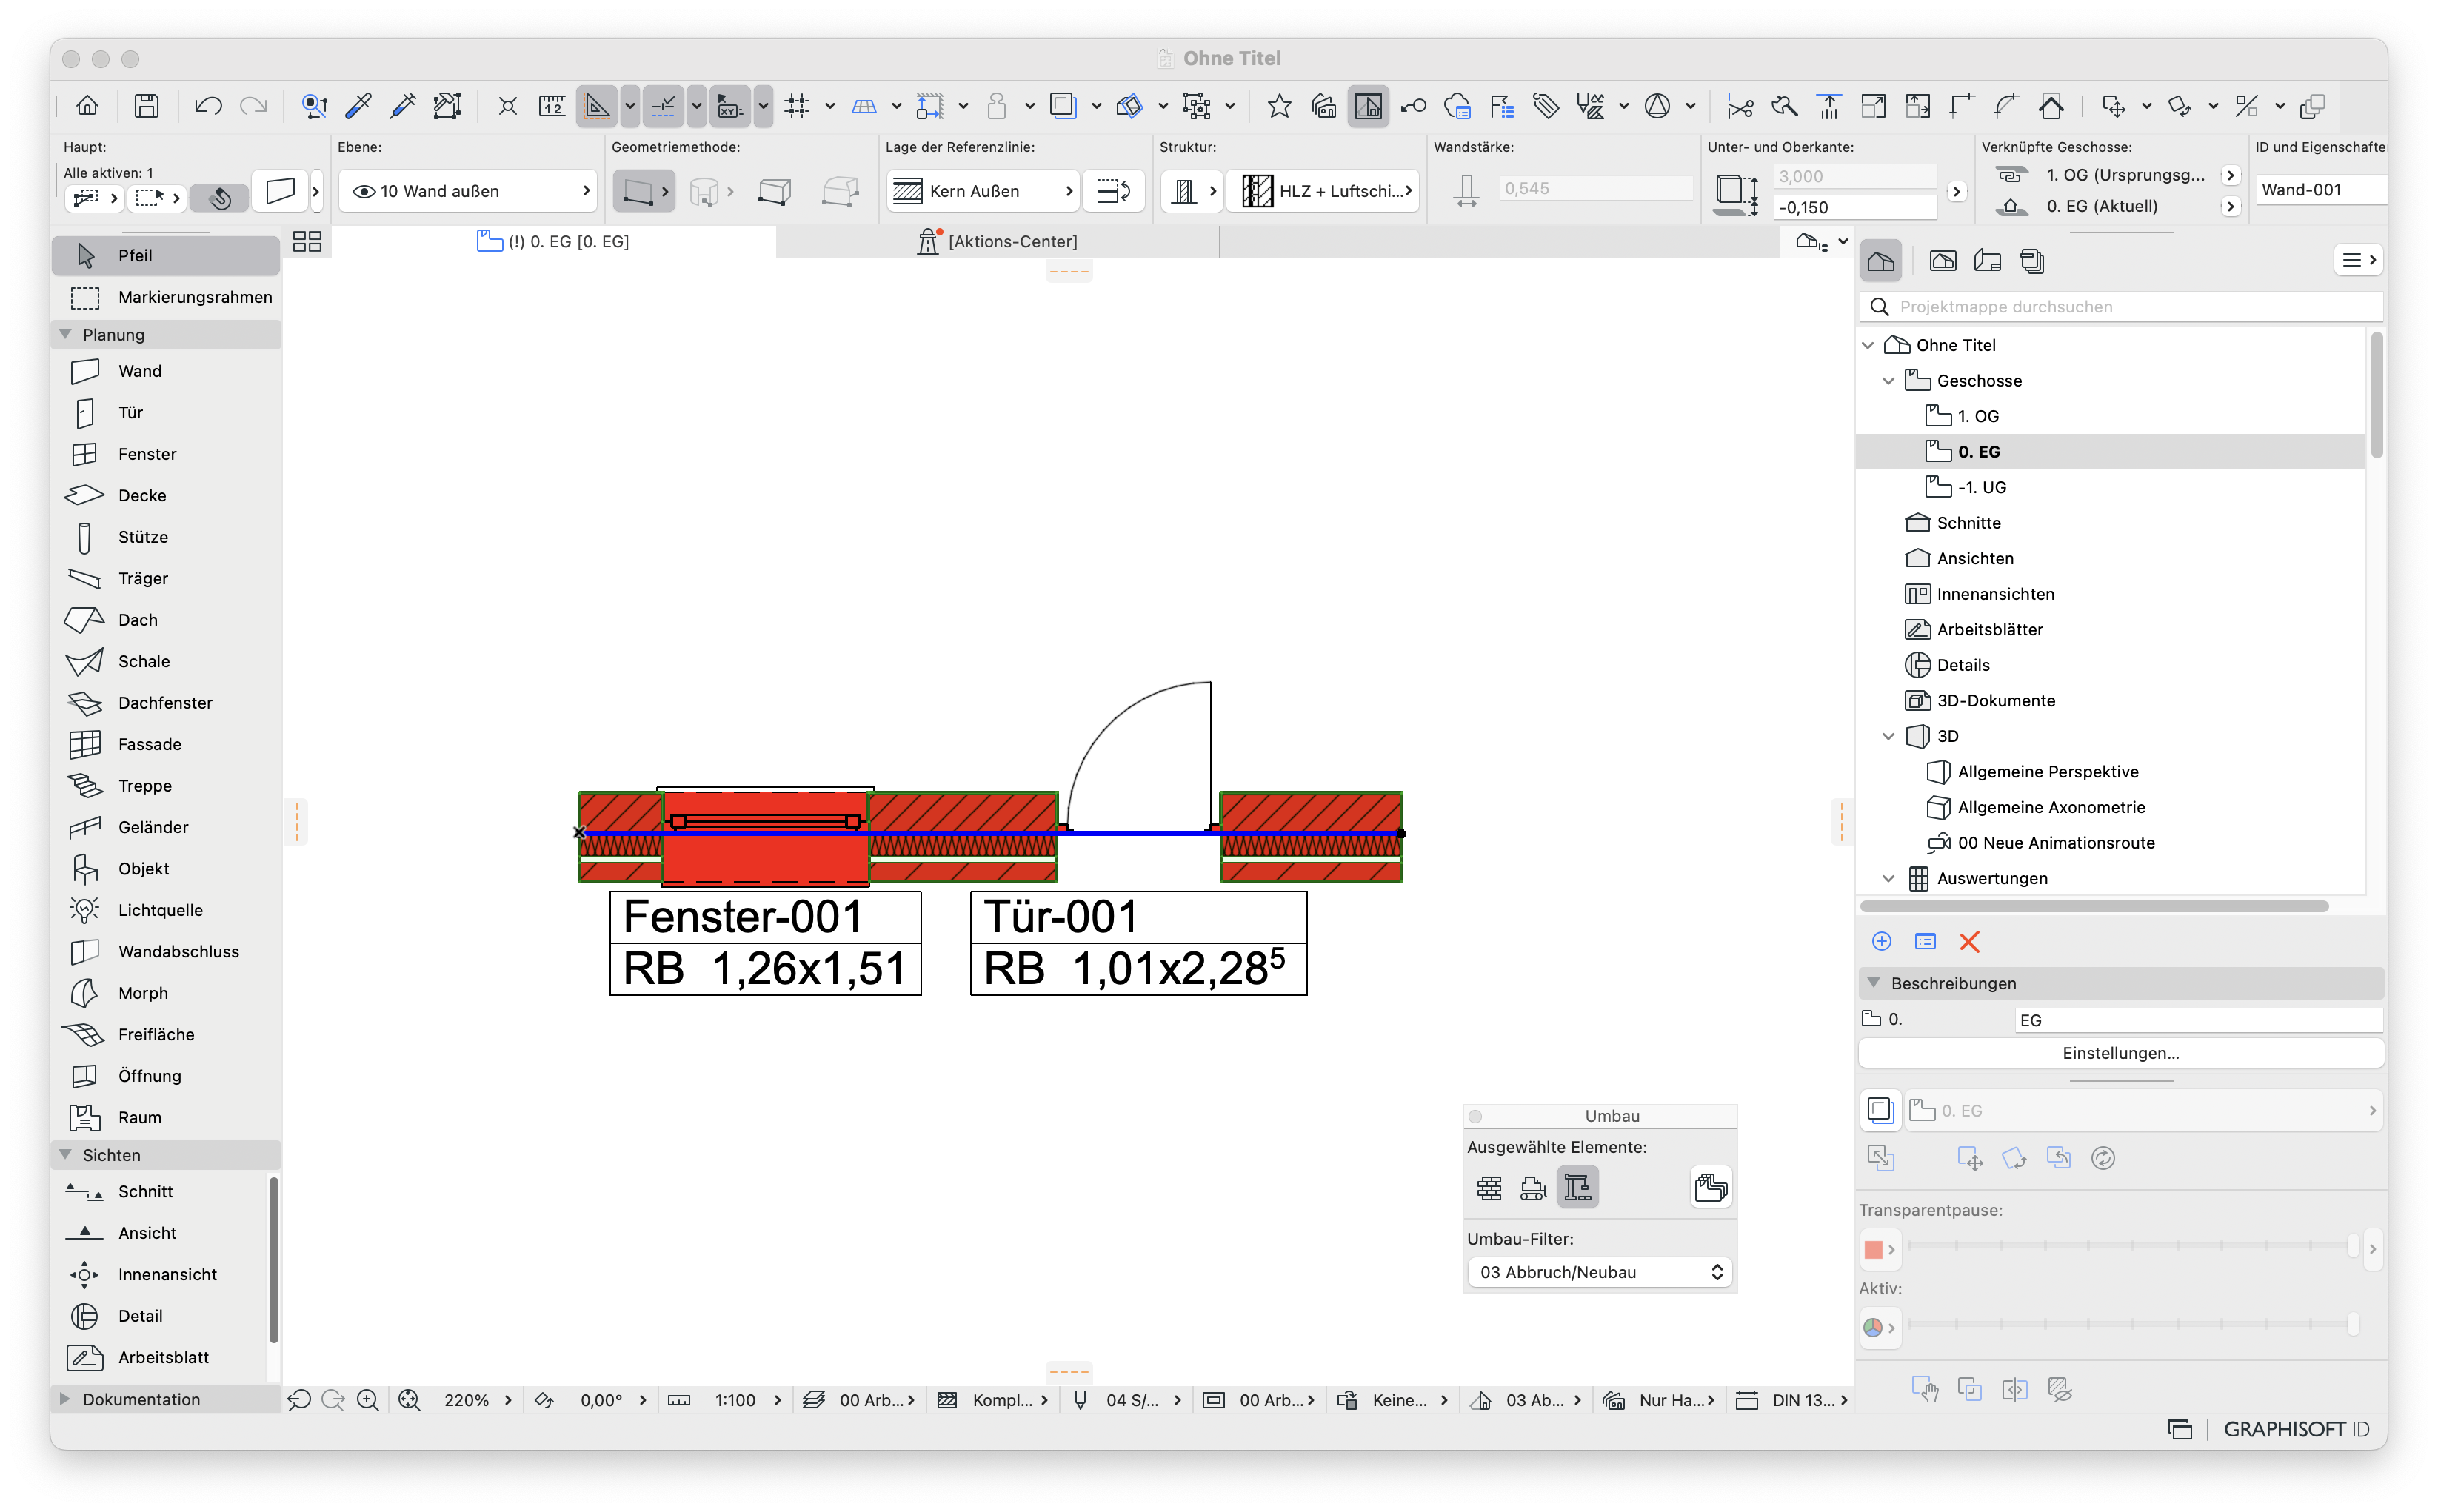Select the Markierungsrahmen tool

[165, 297]
